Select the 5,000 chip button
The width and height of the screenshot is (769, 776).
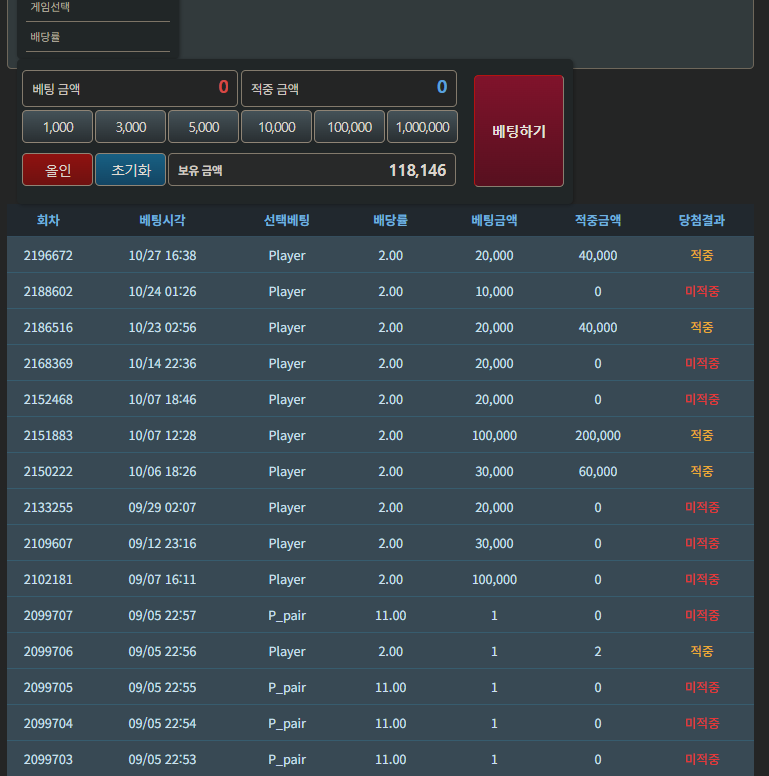[x=203, y=127]
